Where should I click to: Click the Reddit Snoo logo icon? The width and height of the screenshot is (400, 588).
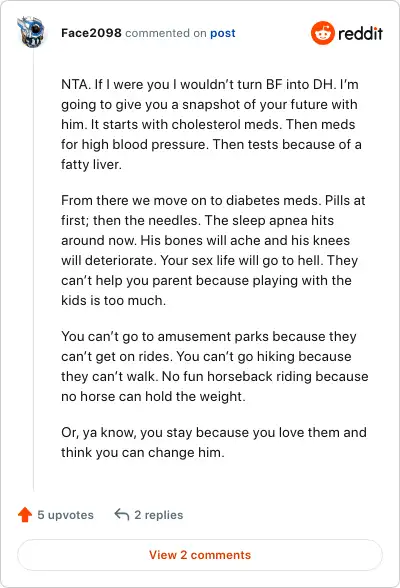click(322, 33)
